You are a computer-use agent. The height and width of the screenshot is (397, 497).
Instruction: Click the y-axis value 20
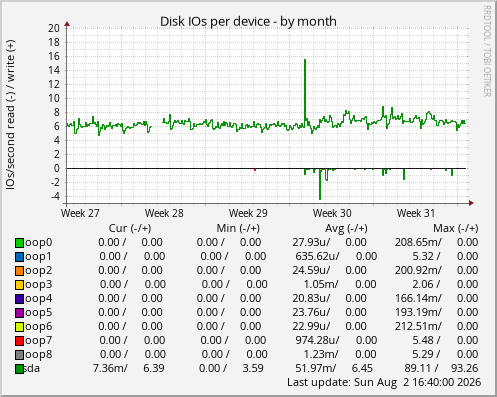point(54,28)
